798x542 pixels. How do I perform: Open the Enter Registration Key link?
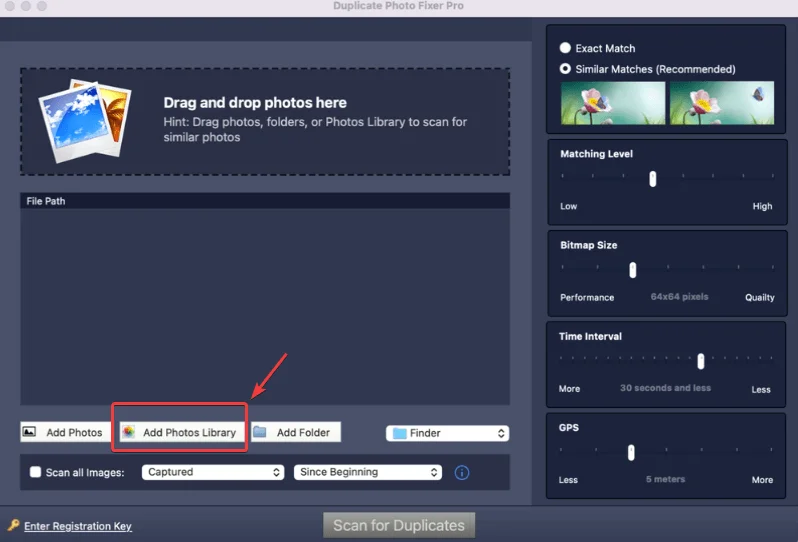click(78, 526)
